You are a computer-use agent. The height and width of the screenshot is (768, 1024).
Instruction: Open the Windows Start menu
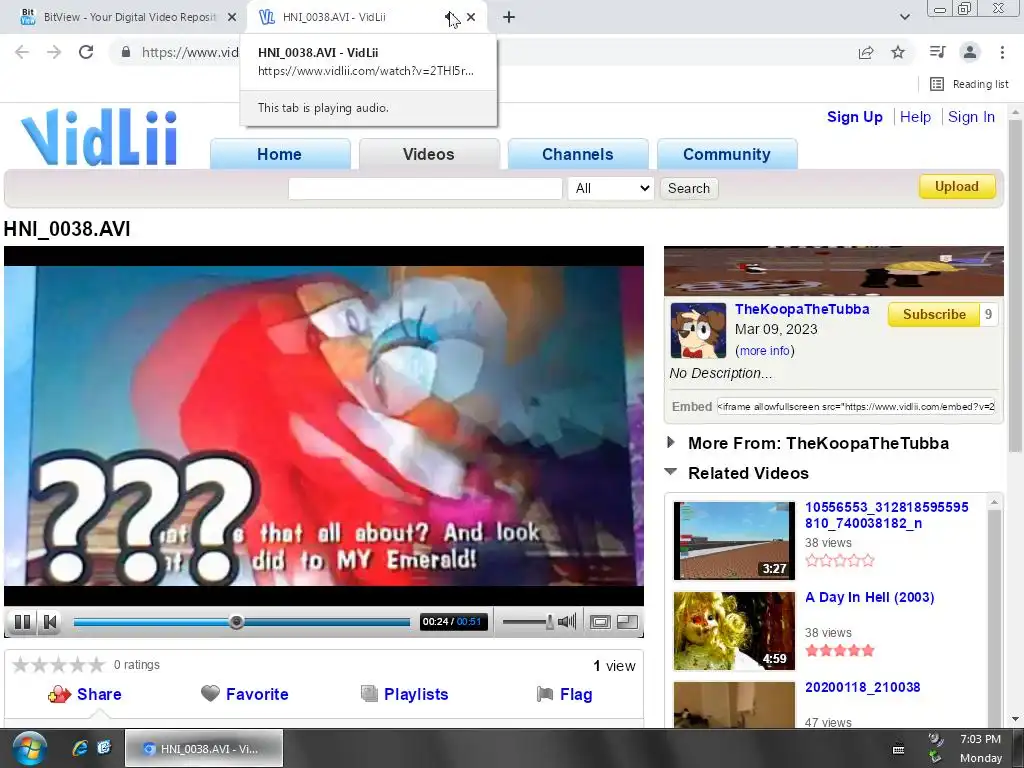pyautogui.click(x=29, y=748)
